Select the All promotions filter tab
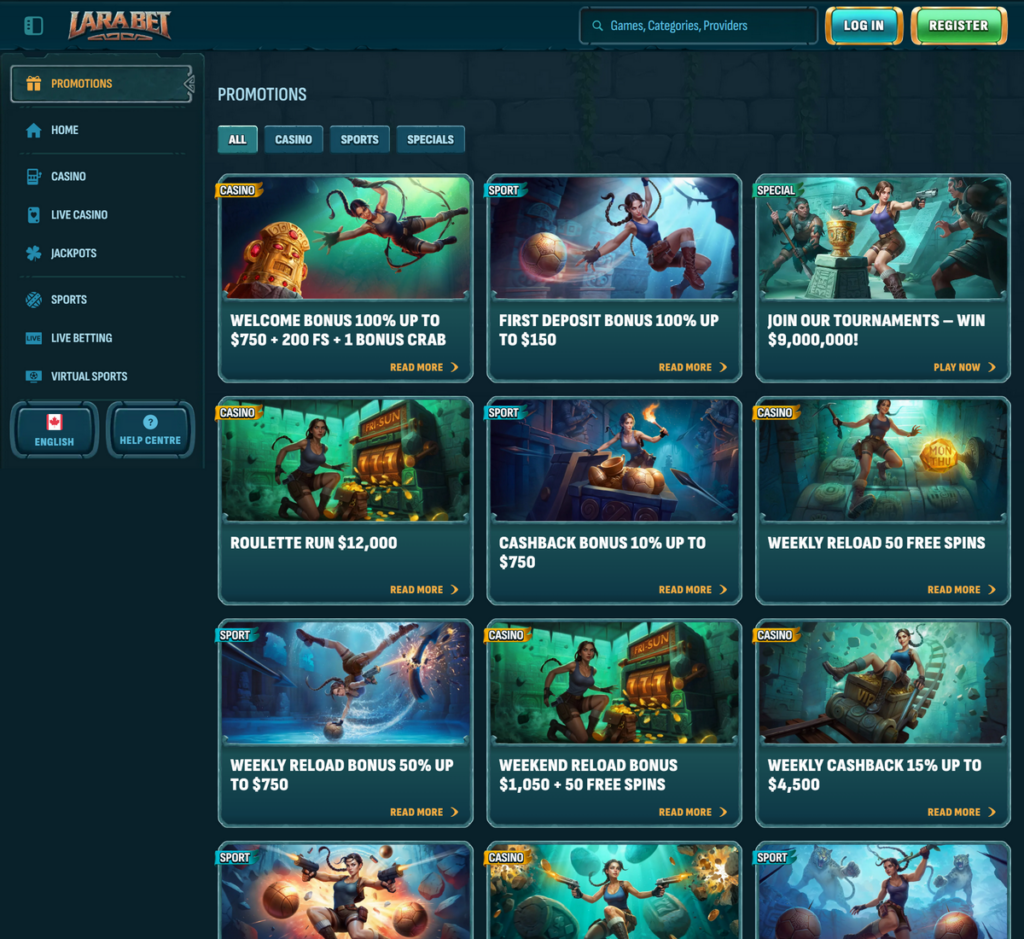 point(238,140)
